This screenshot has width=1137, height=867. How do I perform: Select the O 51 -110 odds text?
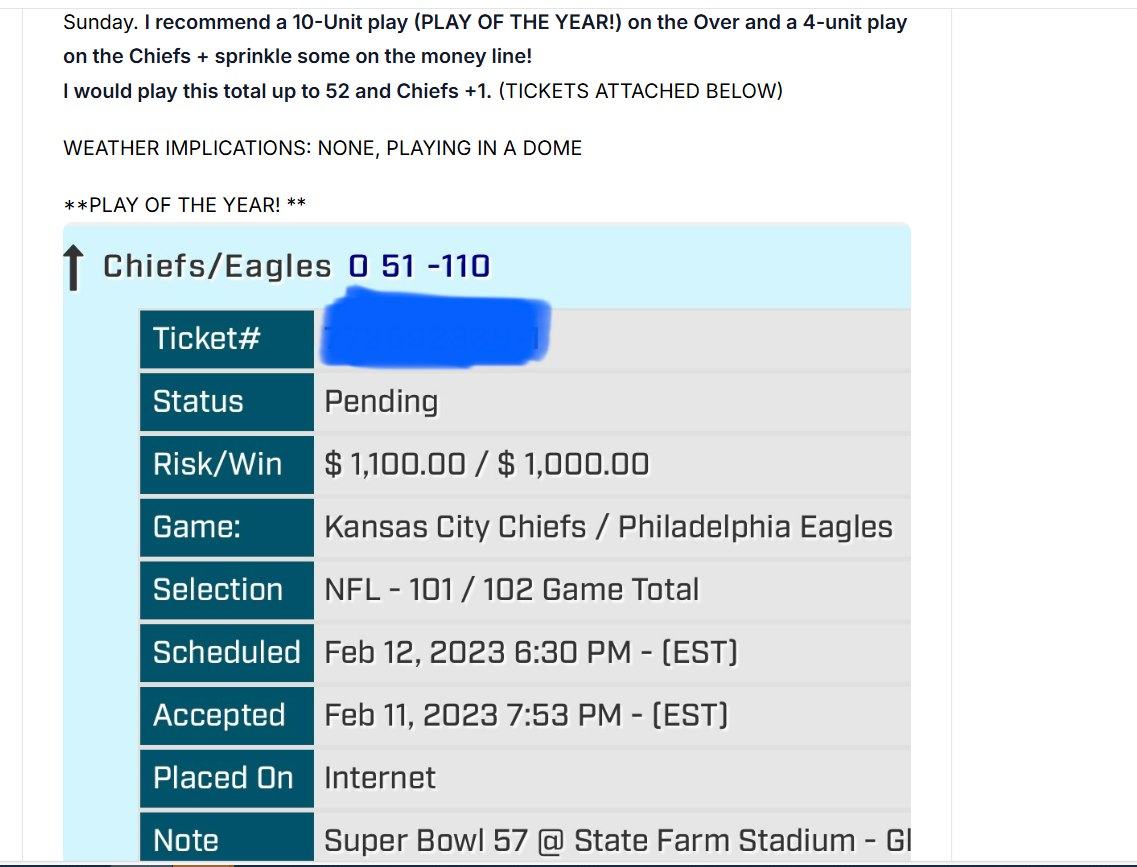coord(419,266)
